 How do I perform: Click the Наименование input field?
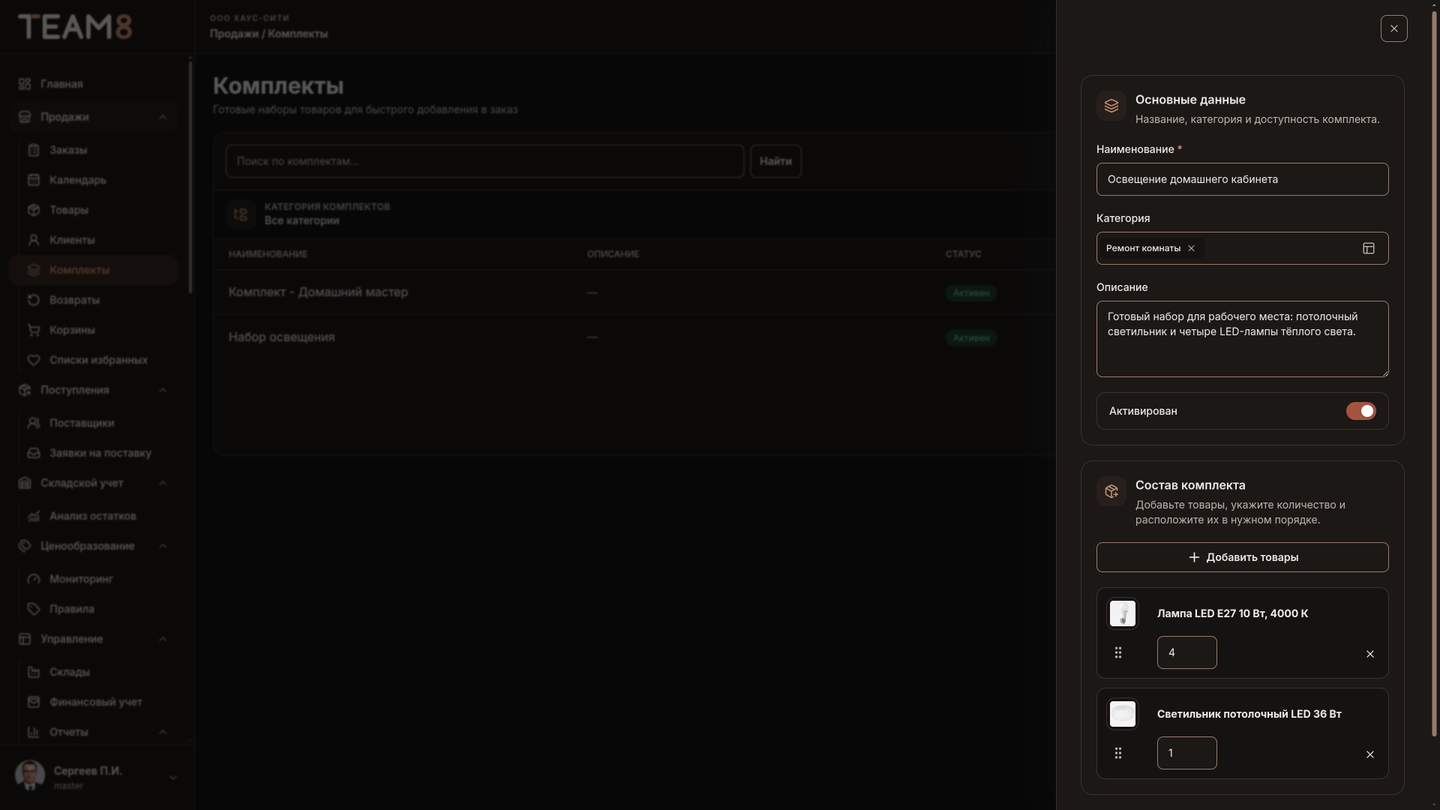pos(1242,179)
